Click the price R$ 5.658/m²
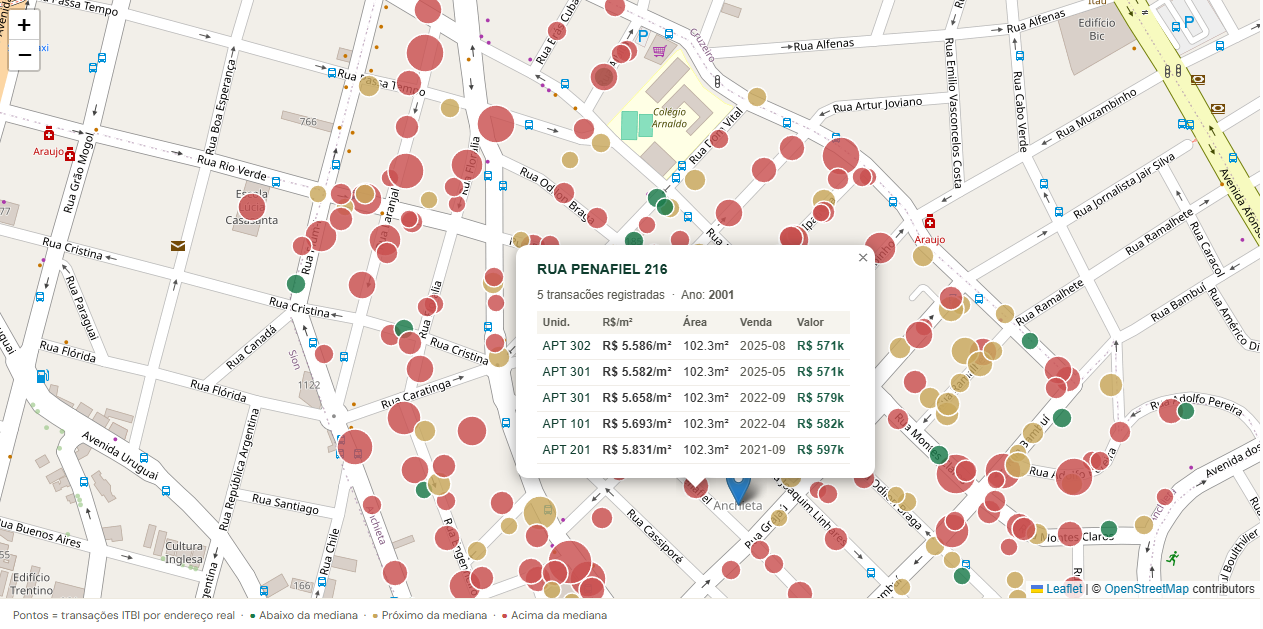Screen dimensions: 1263x629 click(x=637, y=398)
